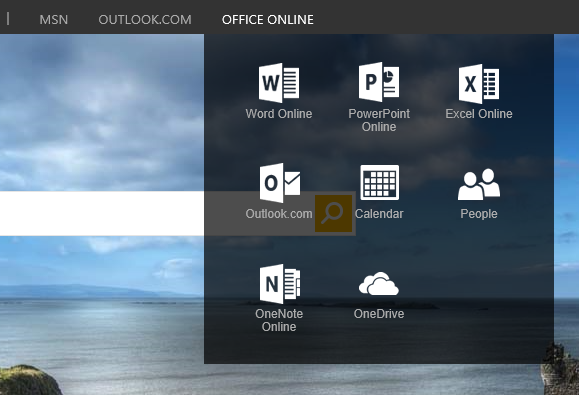
Task: Click the OneDrive cloud icon
Action: coord(379,284)
